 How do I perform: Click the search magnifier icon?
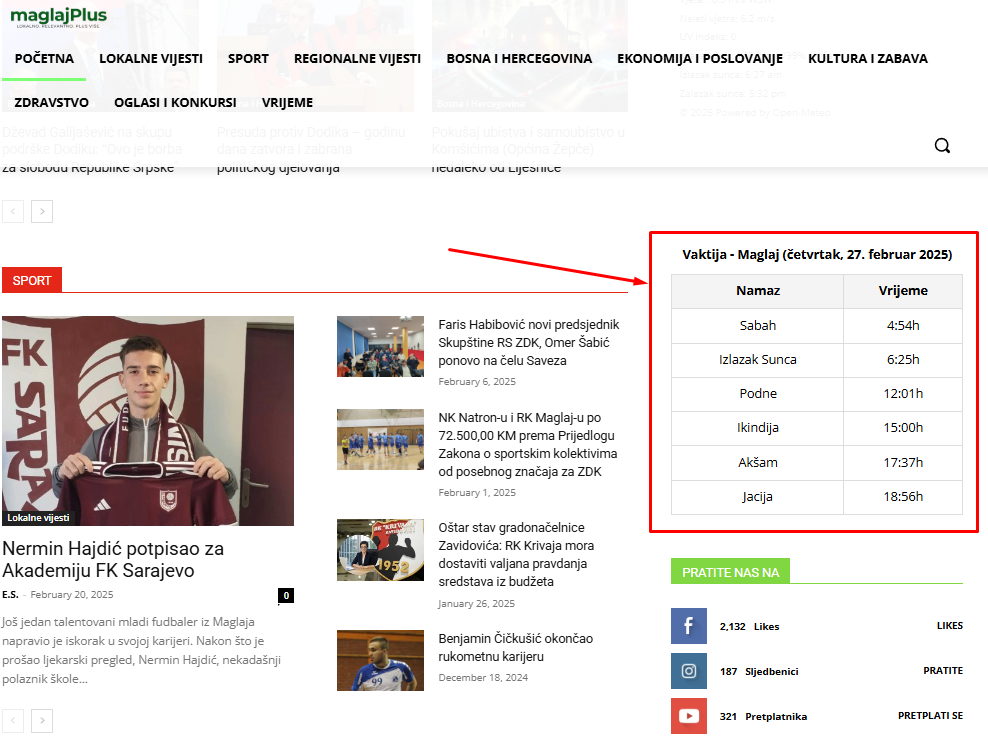tap(942, 146)
